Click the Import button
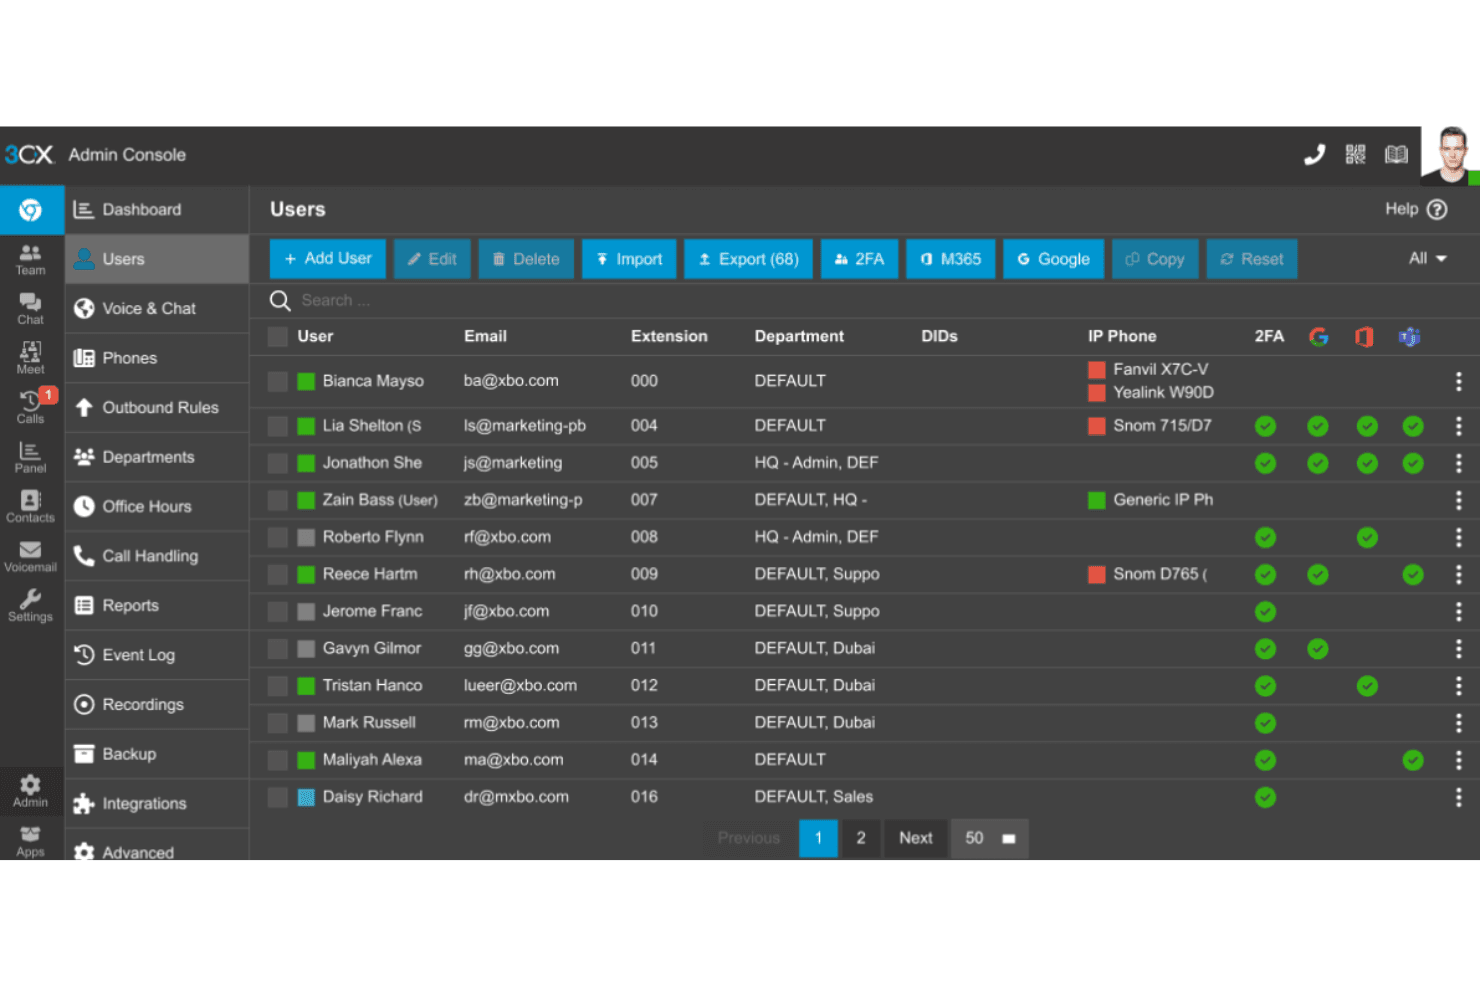The height and width of the screenshot is (987, 1480). pos(629,259)
